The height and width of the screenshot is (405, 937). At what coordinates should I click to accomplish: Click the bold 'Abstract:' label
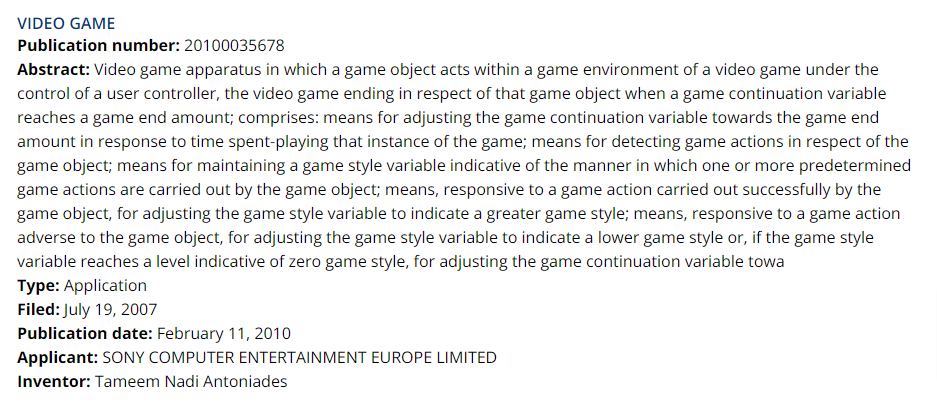pos(53,70)
